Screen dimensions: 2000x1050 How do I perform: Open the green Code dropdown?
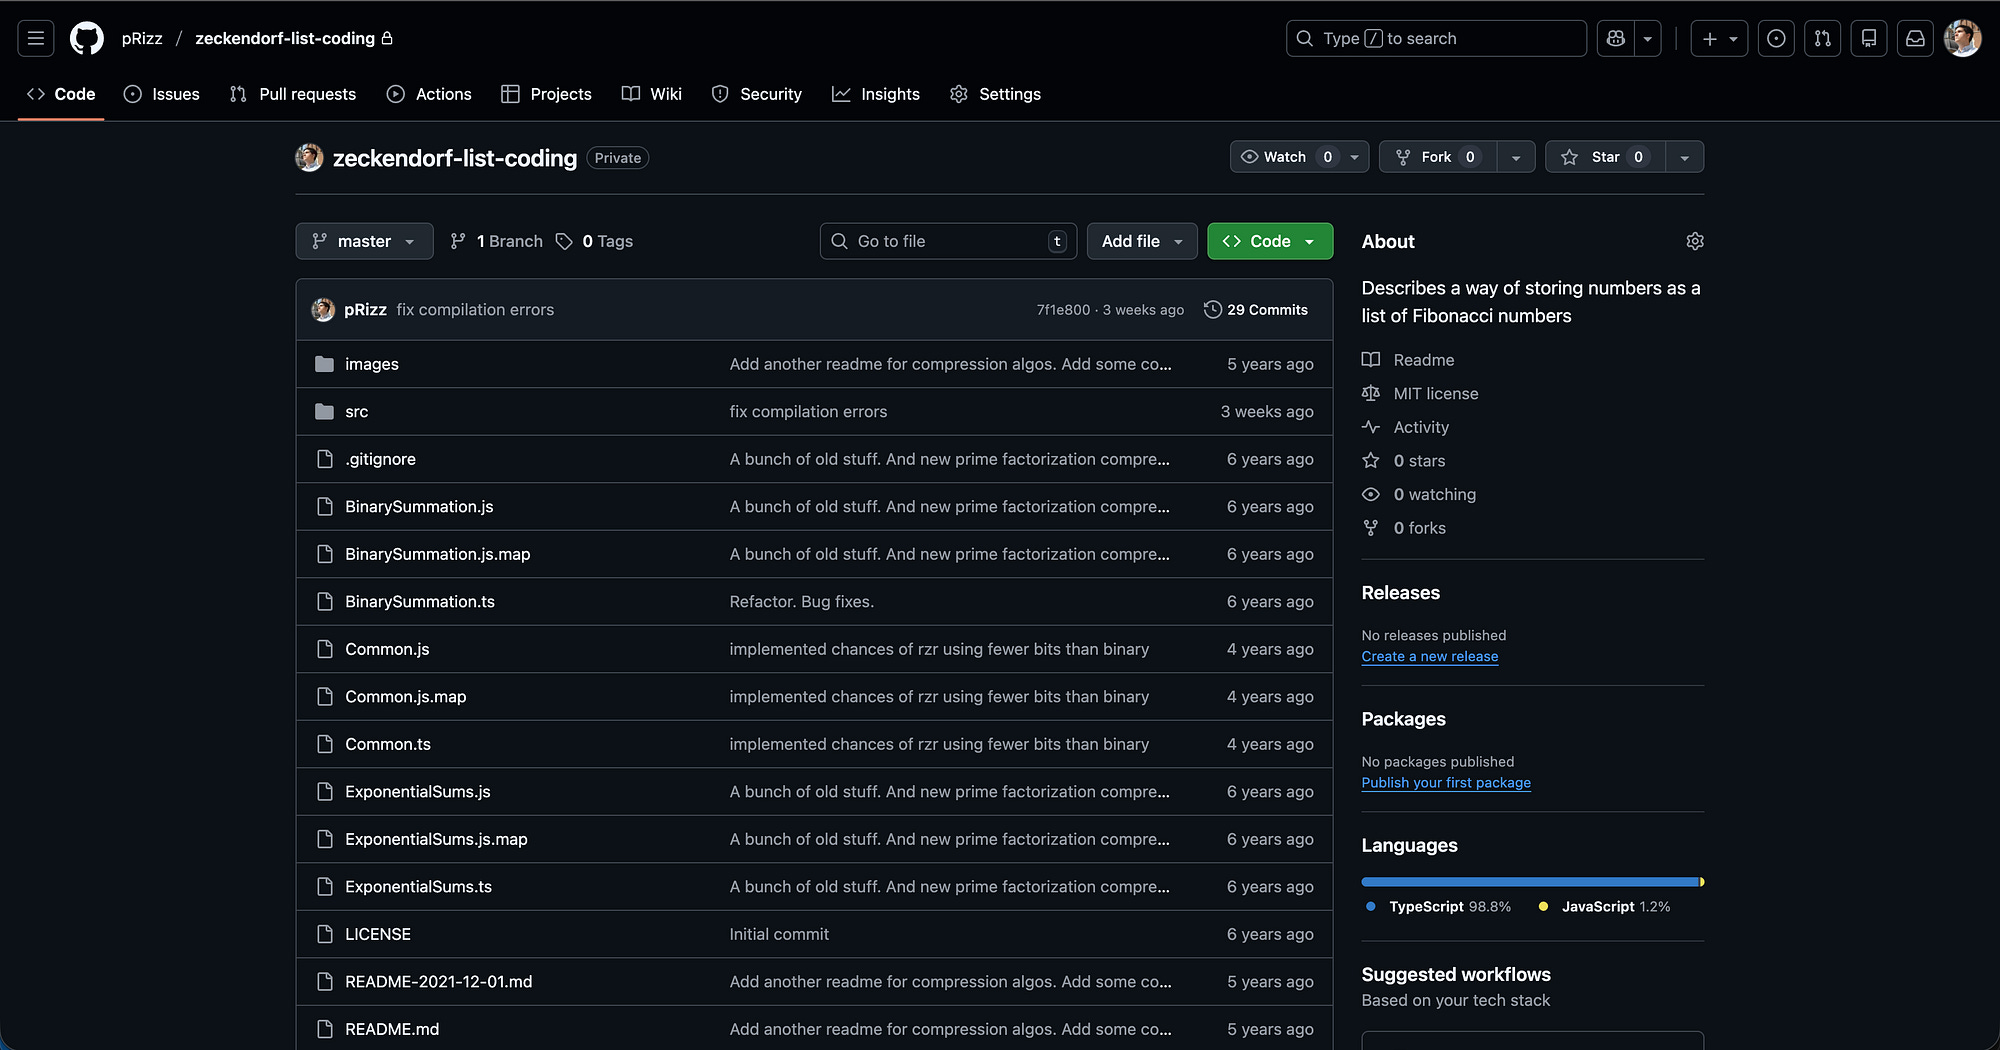(1270, 241)
